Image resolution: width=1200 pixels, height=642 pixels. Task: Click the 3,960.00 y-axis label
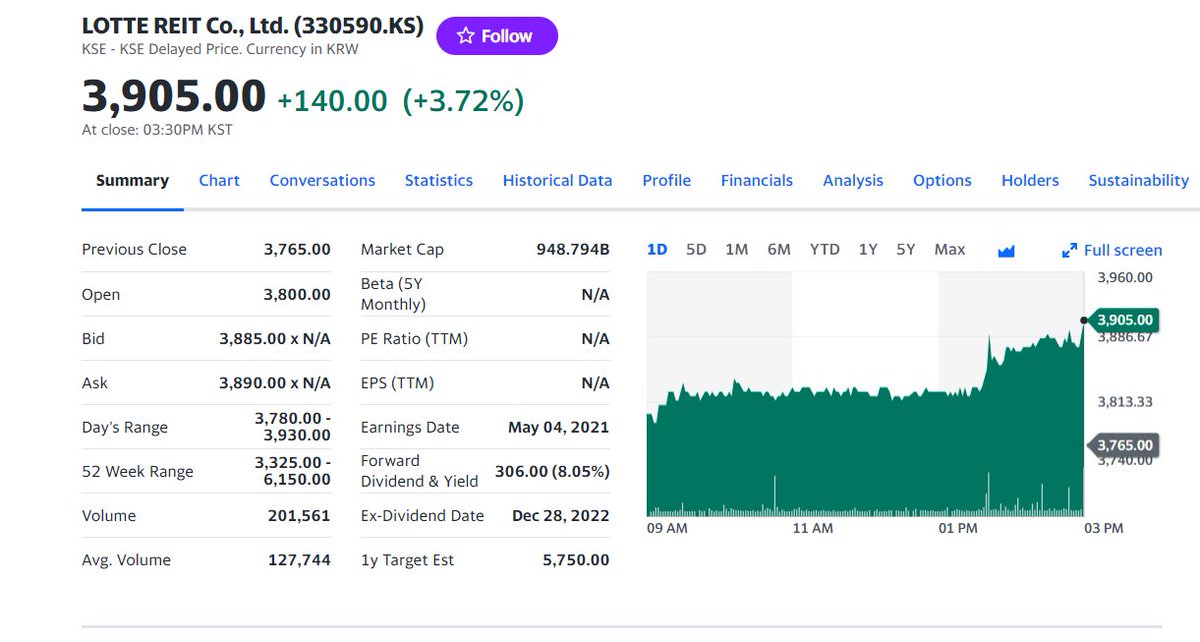(1125, 277)
